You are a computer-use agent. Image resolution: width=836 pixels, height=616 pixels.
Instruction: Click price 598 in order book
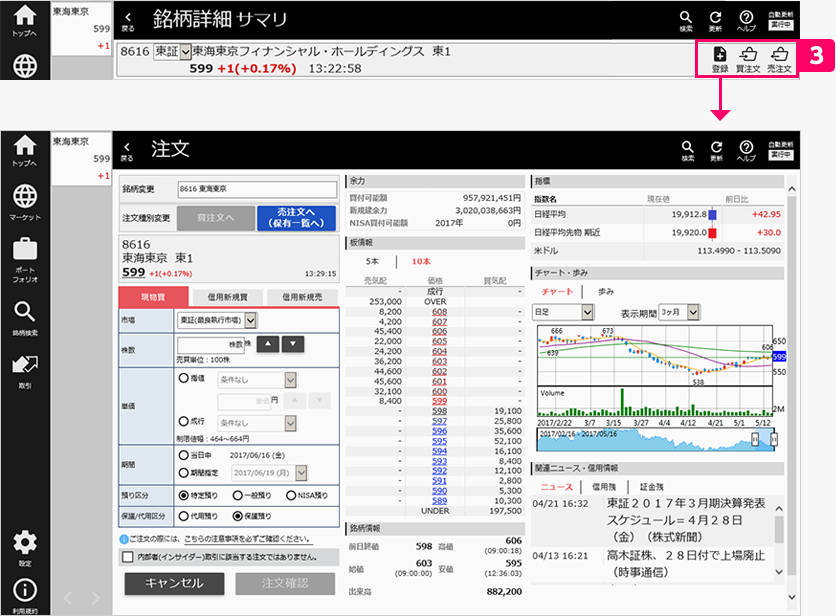[439, 411]
